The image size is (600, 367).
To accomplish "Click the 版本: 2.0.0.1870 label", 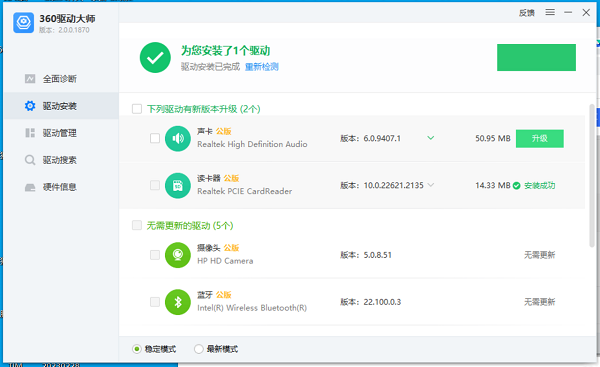I will click(64, 30).
